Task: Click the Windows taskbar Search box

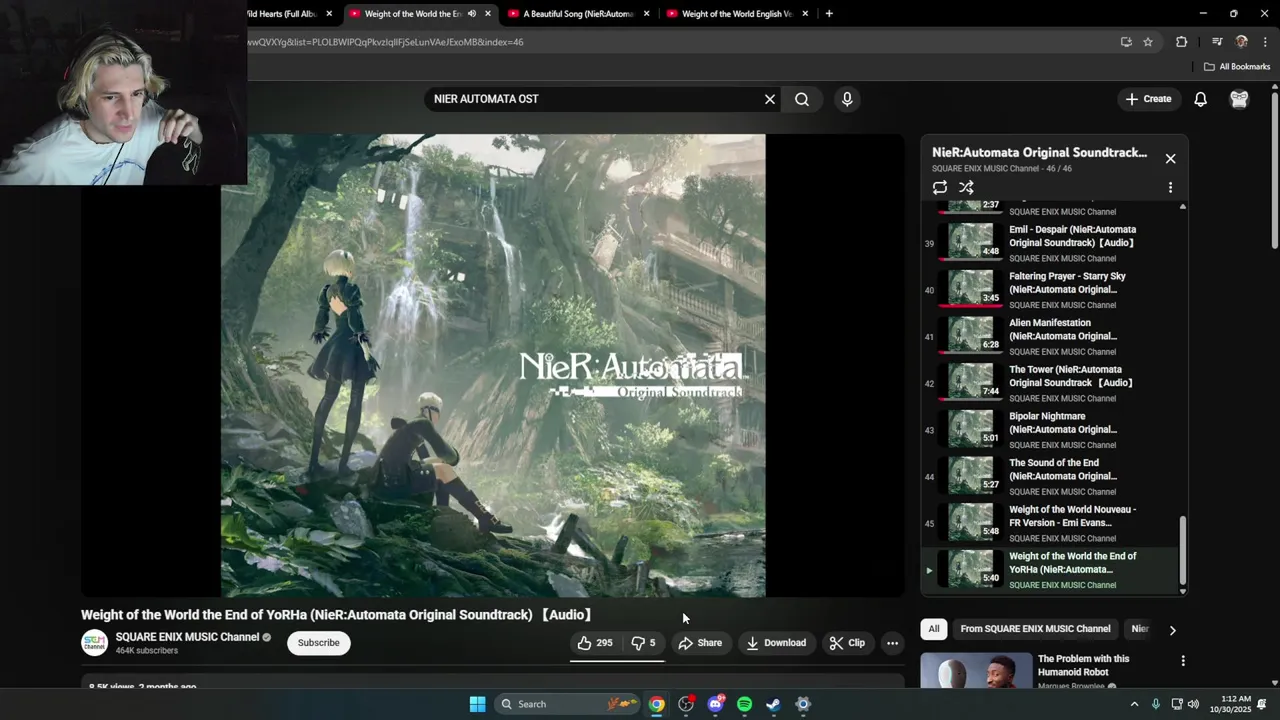Action: (x=568, y=704)
